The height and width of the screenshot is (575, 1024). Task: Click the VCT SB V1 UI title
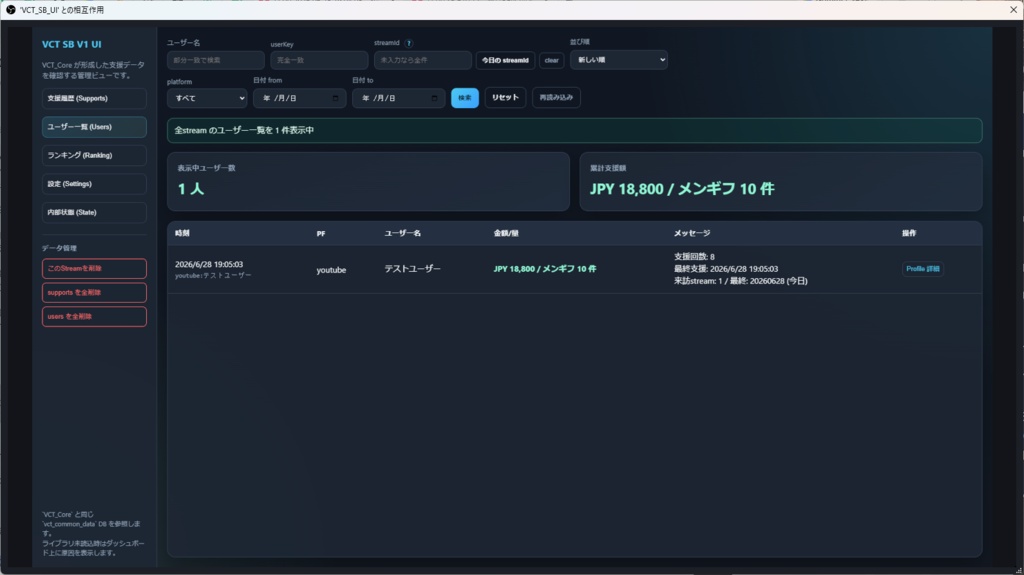[72, 44]
